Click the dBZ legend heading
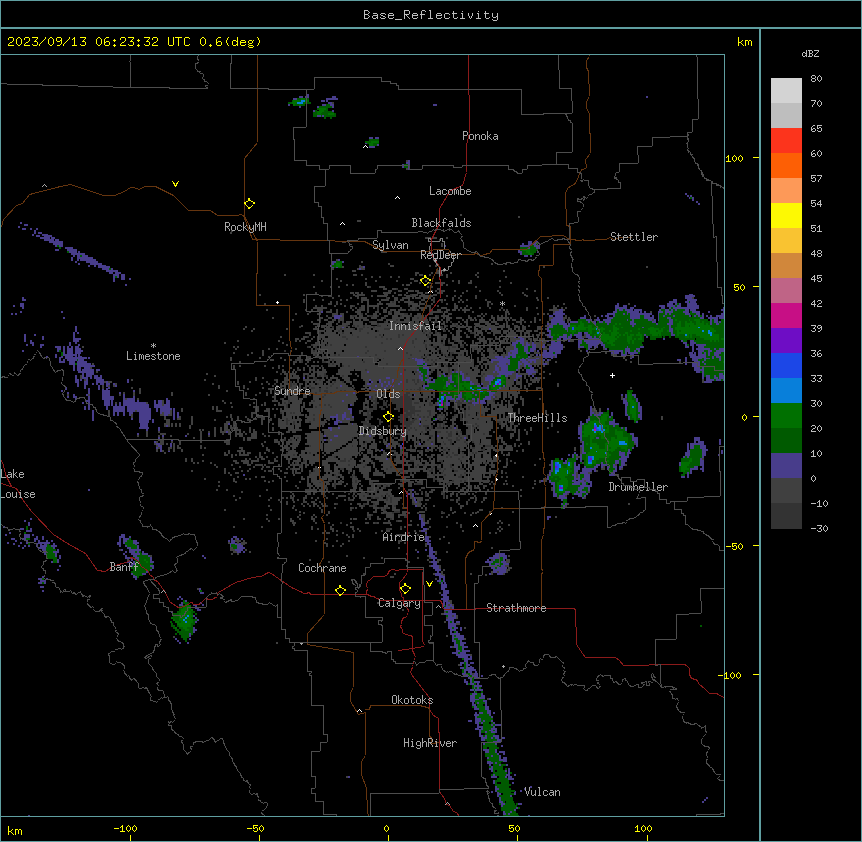 [810, 53]
